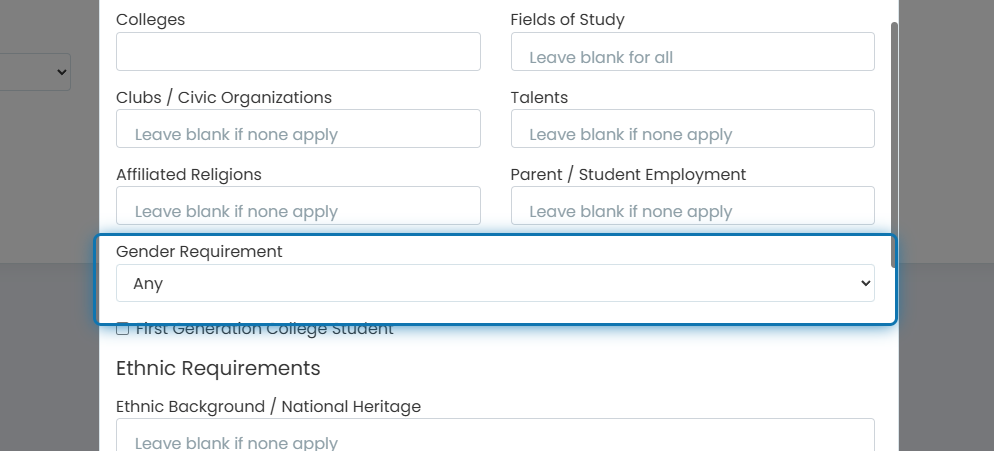Focus the Colleges input box

pyautogui.click(x=298, y=51)
